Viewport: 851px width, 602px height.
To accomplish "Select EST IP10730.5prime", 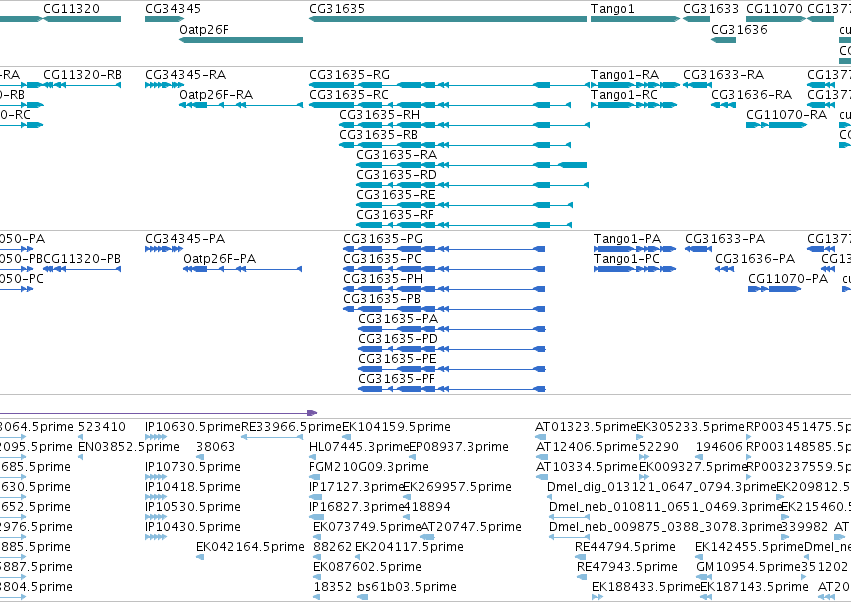I will click(x=156, y=477).
